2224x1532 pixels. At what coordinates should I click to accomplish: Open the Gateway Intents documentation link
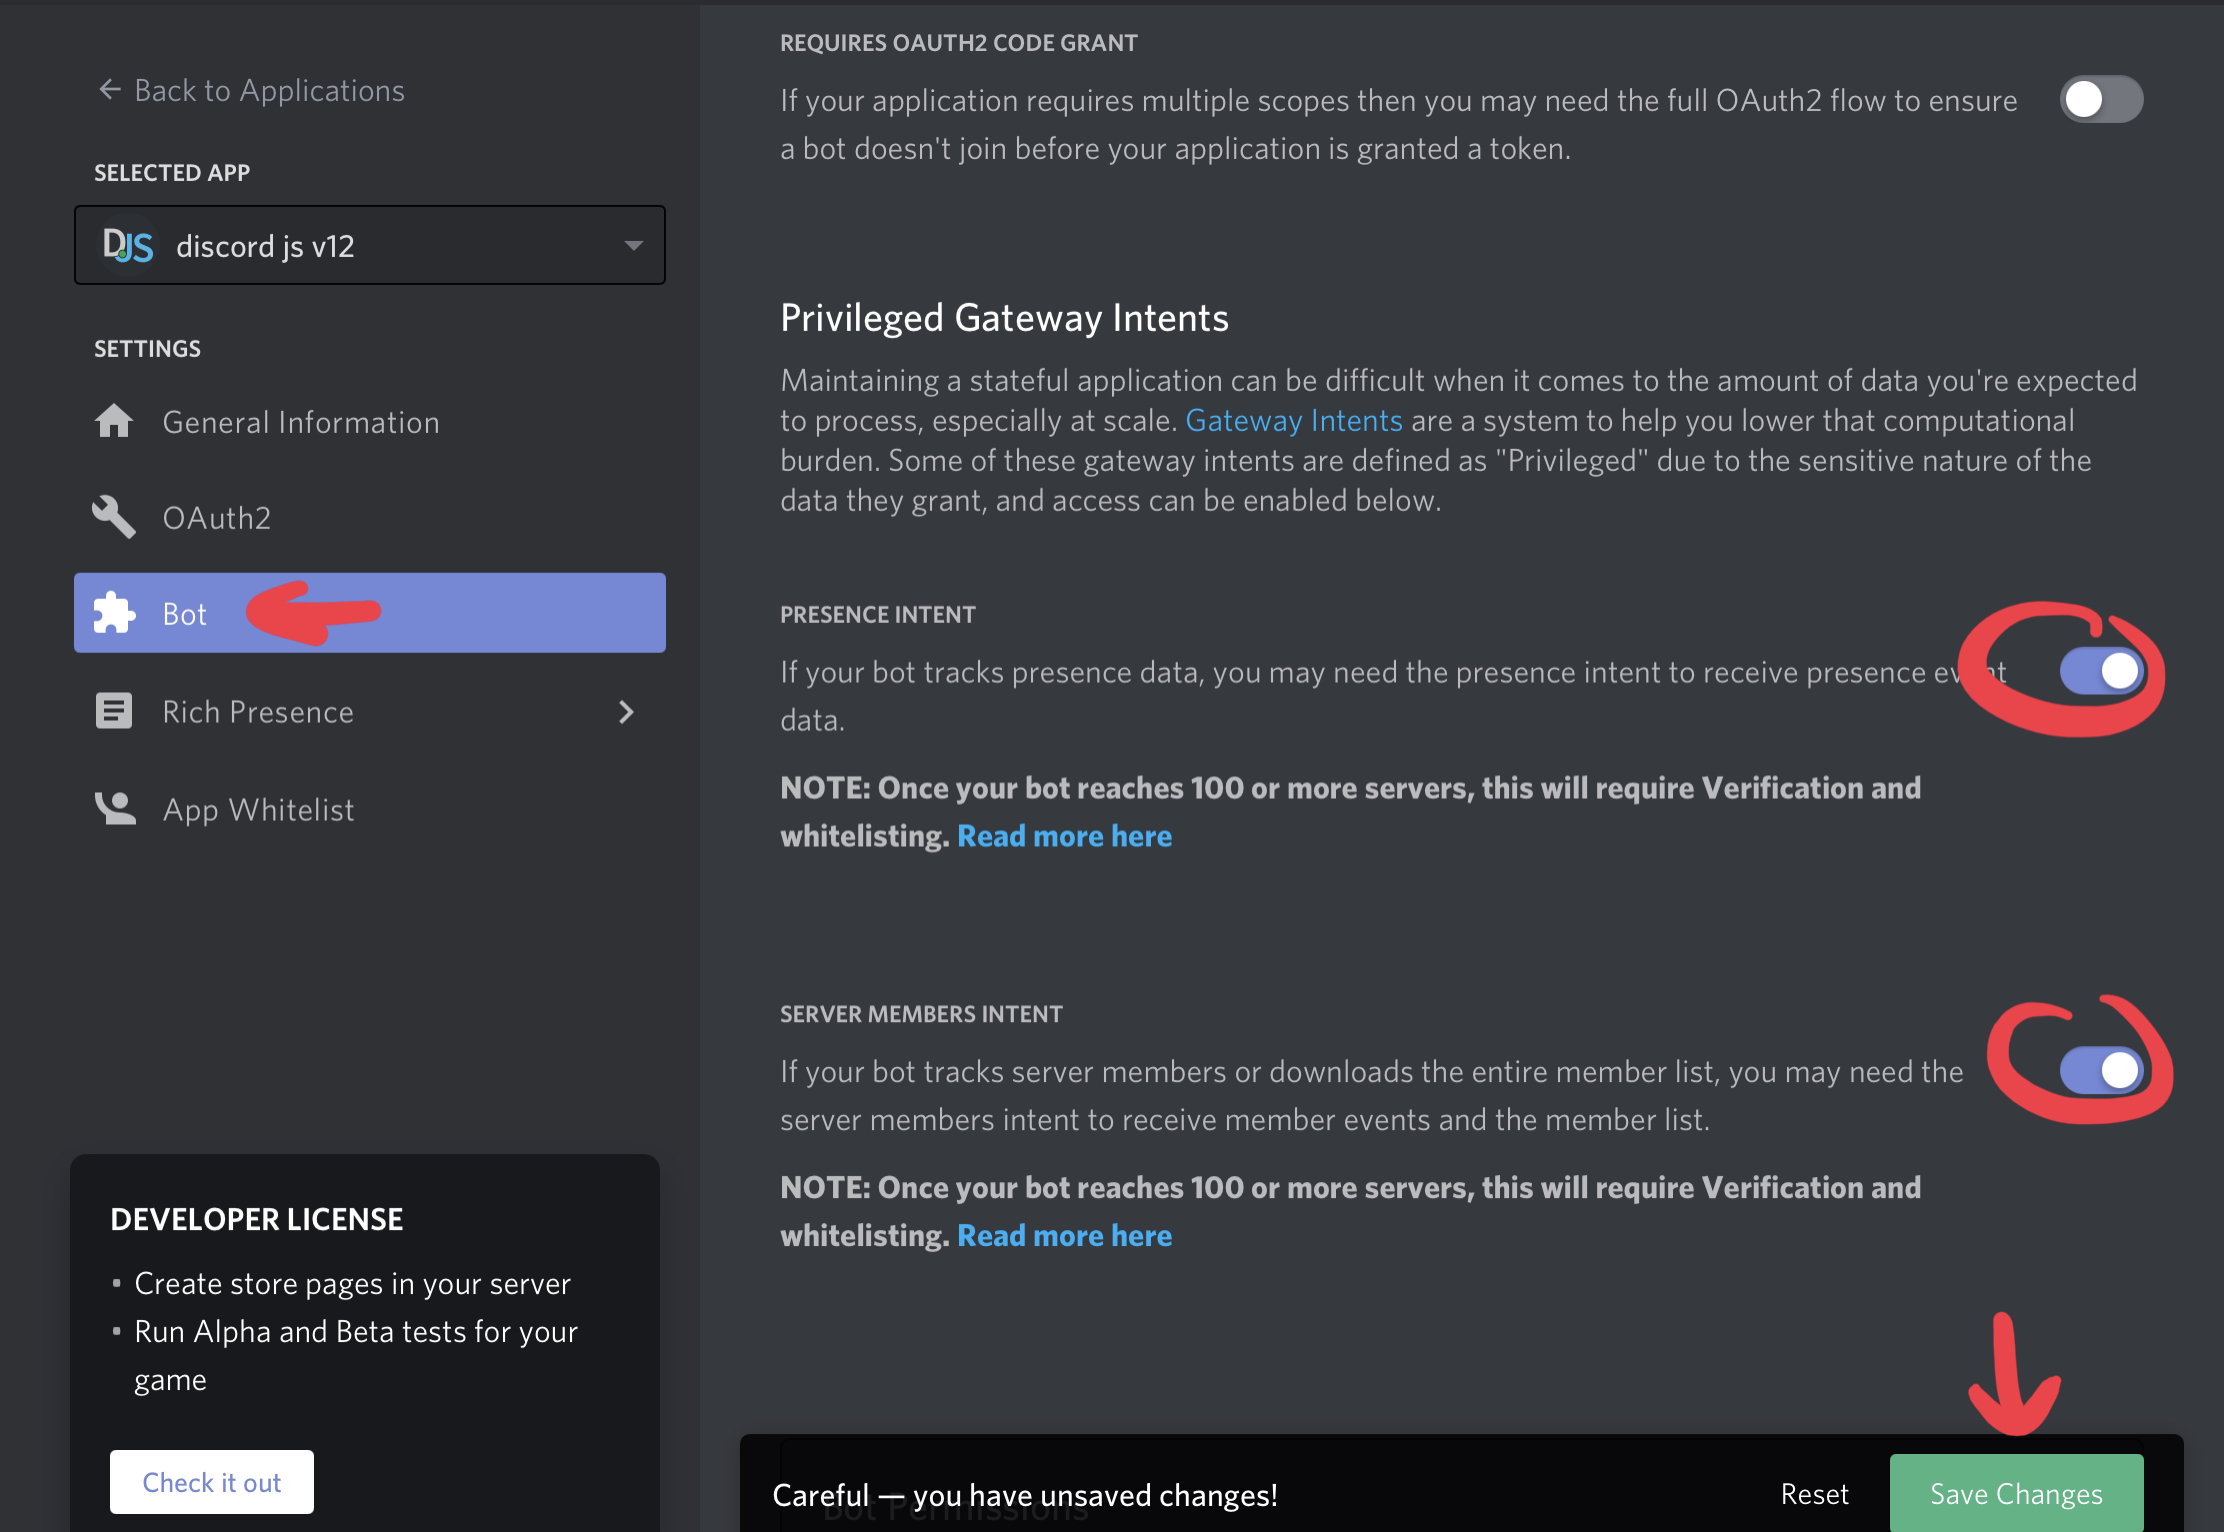pos(1295,420)
